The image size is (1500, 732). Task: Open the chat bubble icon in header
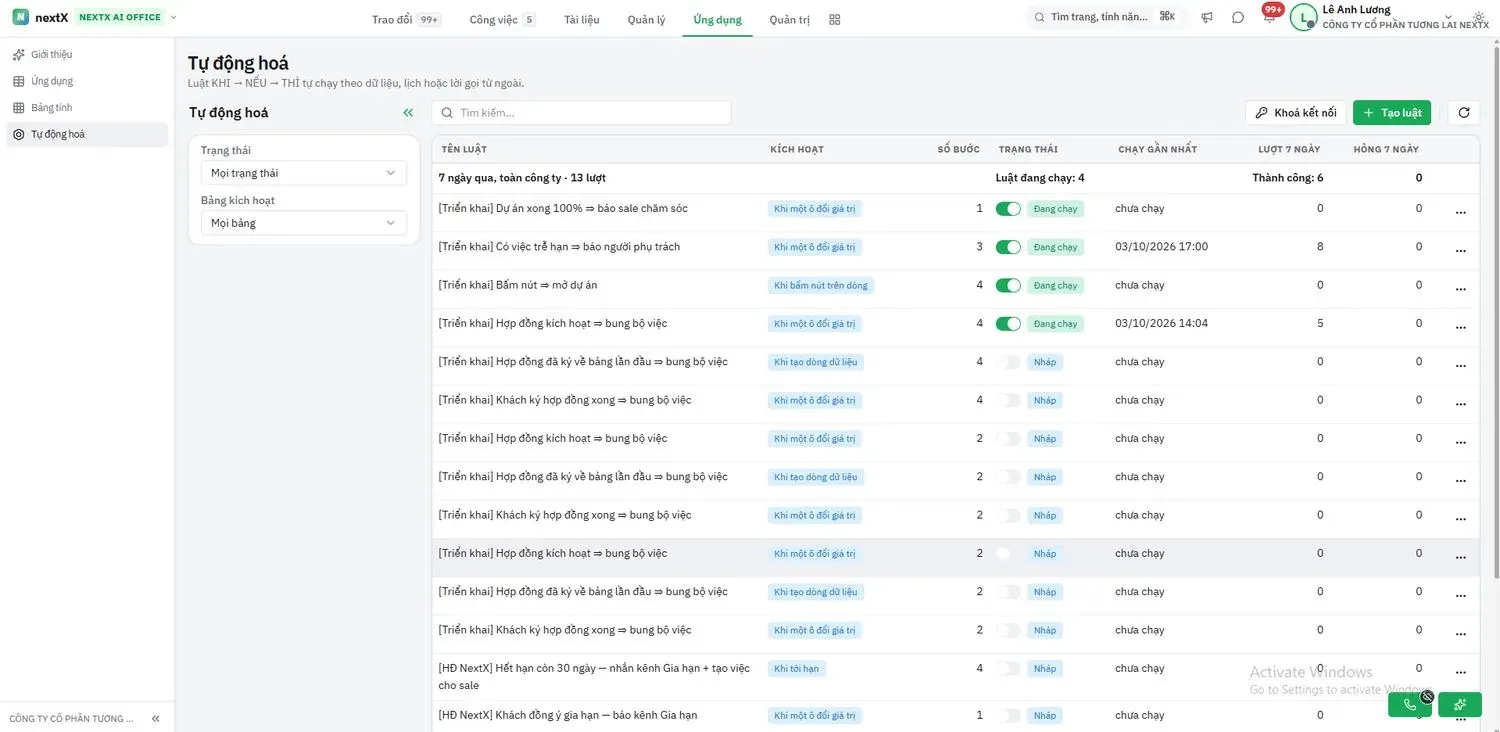1238,18
